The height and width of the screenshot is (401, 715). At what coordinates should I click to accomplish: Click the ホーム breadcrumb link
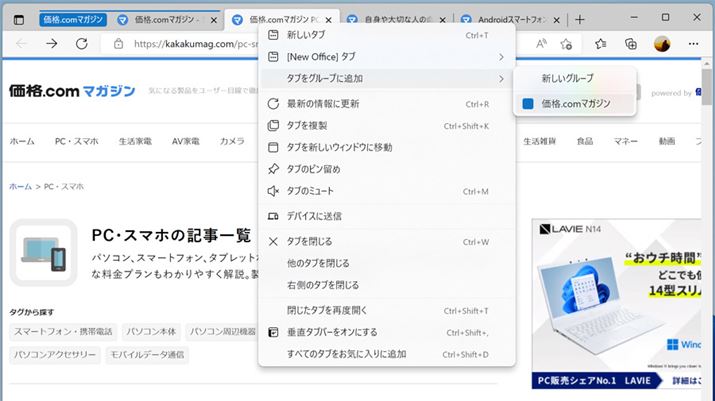[x=20, y=187]
